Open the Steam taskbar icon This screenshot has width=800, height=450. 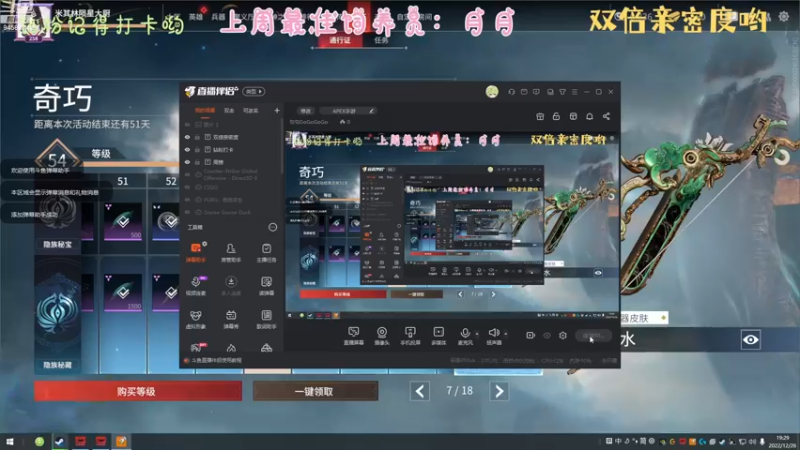click(x=60, y=442)
